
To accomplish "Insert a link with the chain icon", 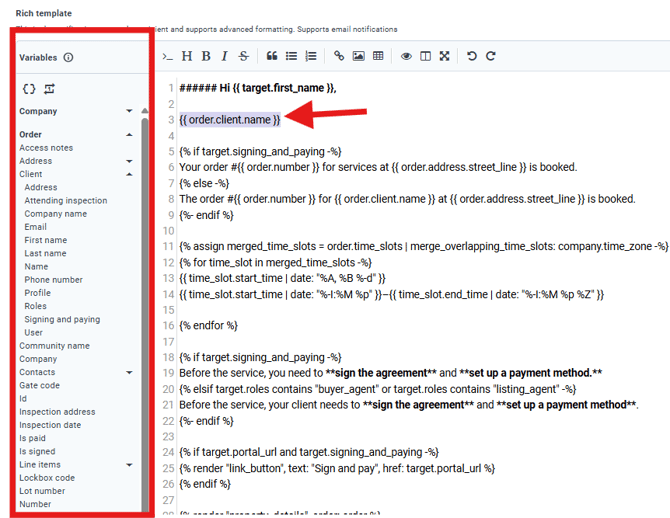I will pyautogui.click(x=339, y=56).
